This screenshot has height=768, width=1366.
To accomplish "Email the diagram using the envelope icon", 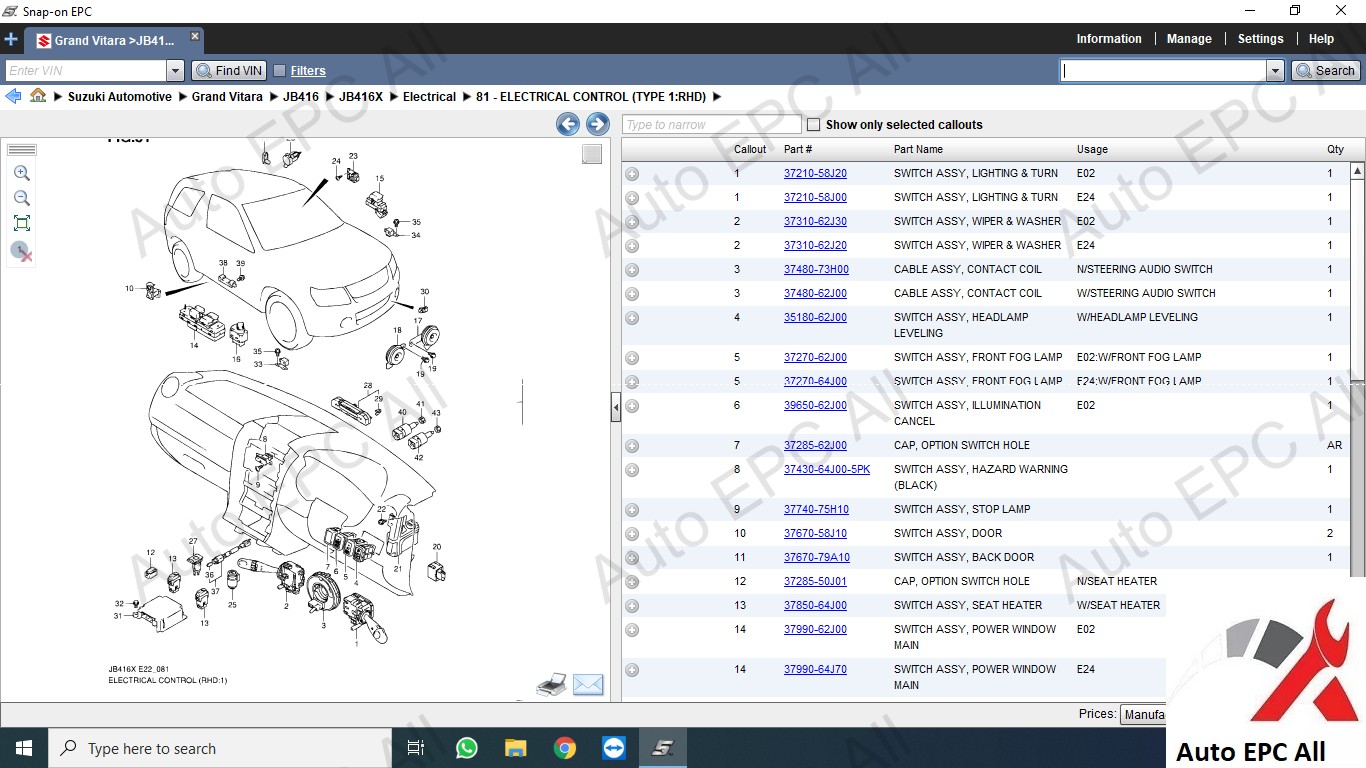I will coord(588,685).
